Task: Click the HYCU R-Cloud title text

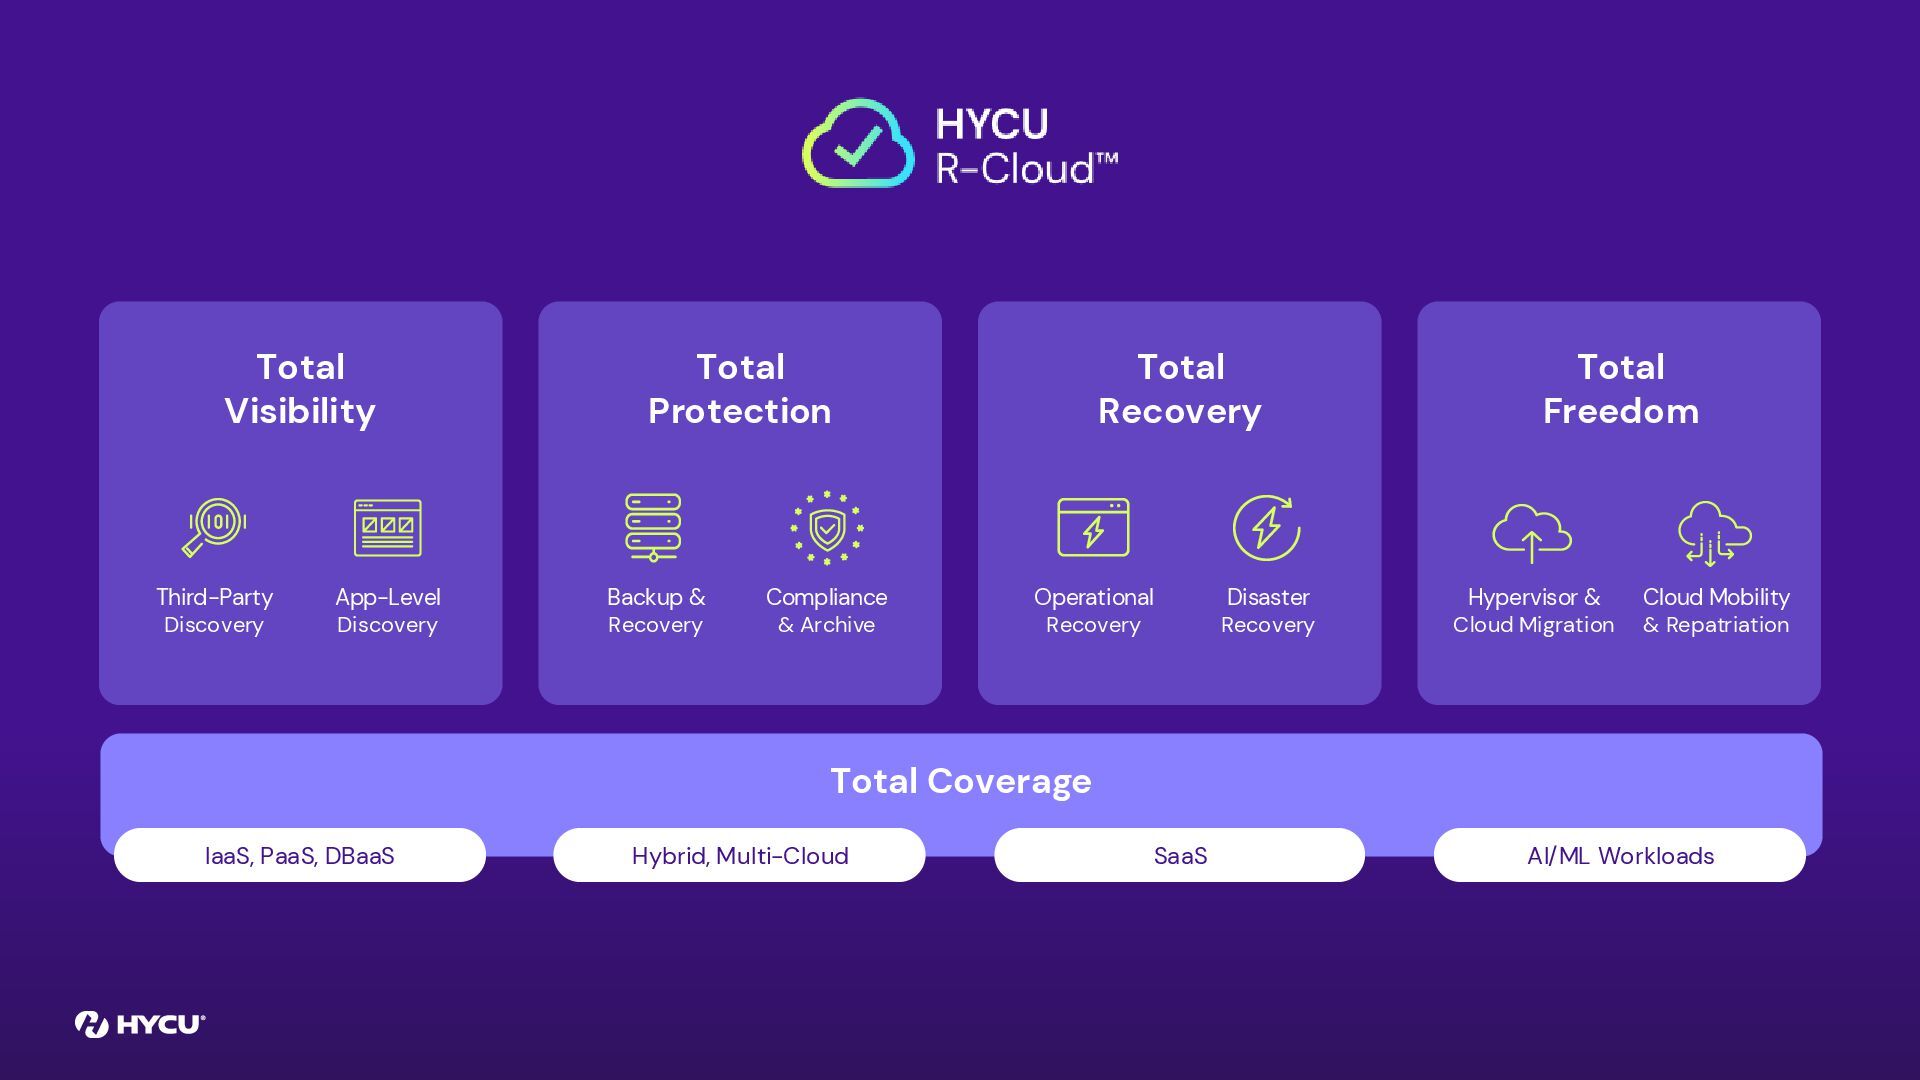Action: (x=1025, y=146)
